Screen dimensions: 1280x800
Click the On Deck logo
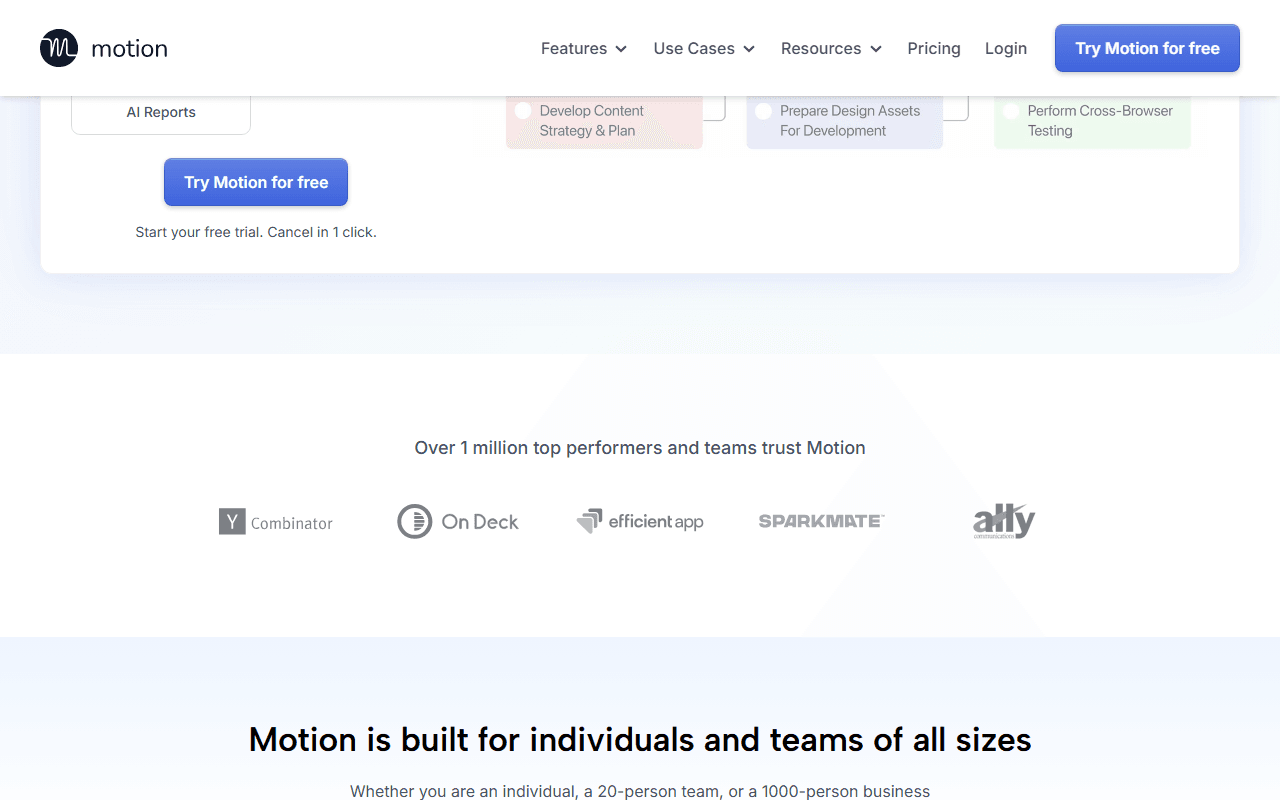point(458,522)
